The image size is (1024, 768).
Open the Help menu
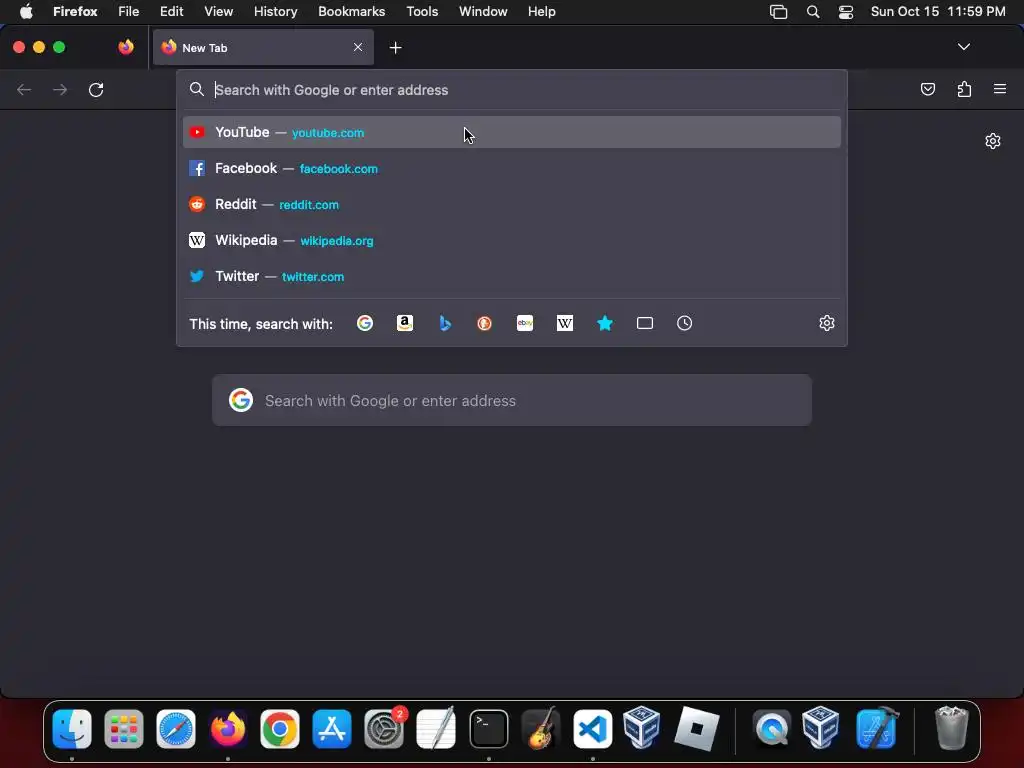tap(541, 12)
